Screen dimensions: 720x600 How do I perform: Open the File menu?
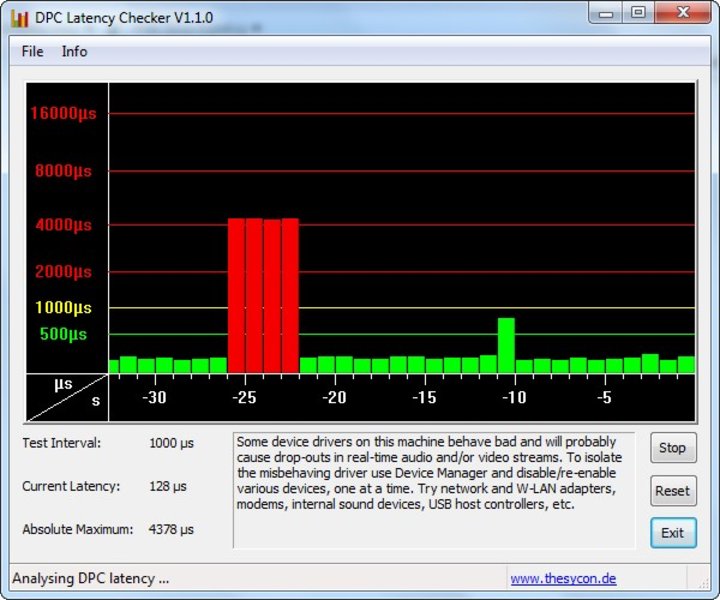click(32, 51)
